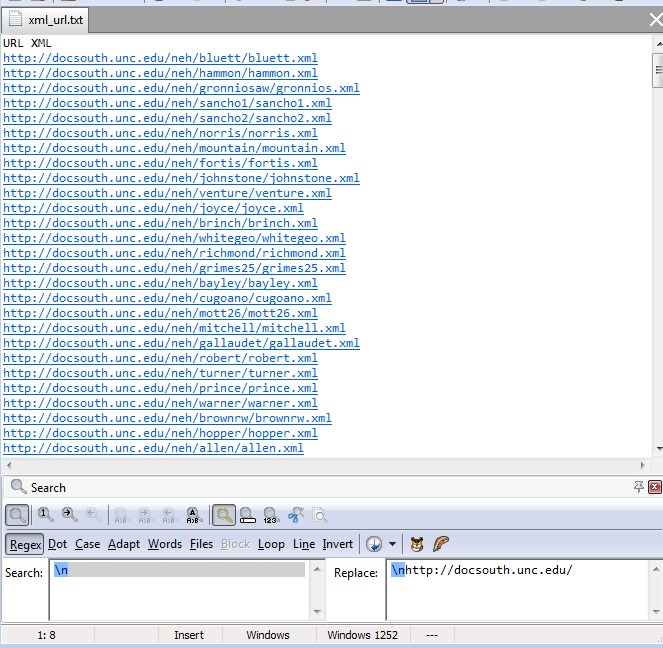Viewport: 663px width, 648px height.
Task: Switch to the xml_url.txt tab
Action: click(x=45, y=19)
